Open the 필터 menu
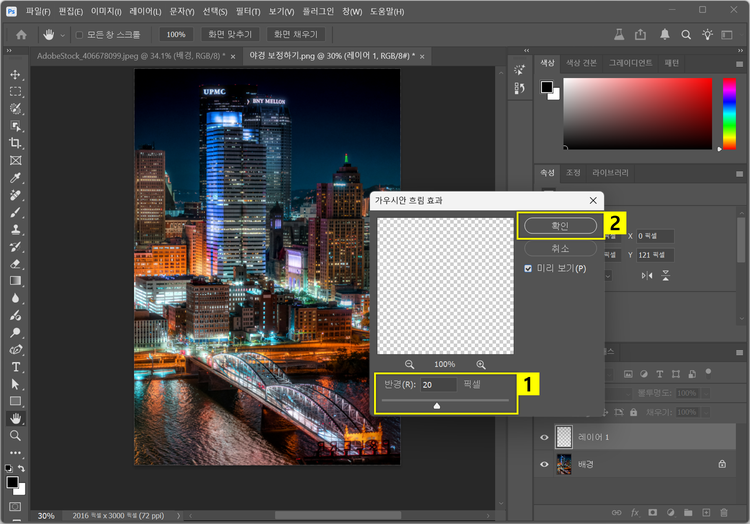Screen dimensions: 750x524 (x=246, y=11)
